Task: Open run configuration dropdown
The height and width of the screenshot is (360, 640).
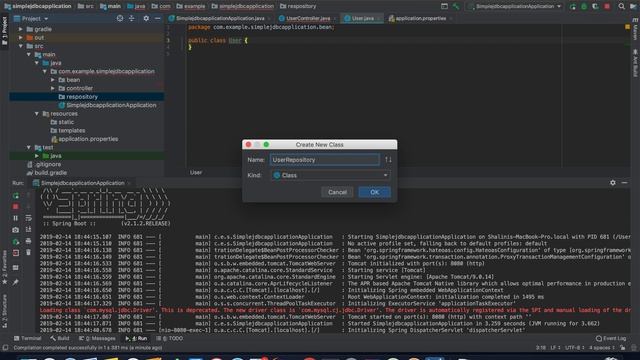Action: click(515, 6)
